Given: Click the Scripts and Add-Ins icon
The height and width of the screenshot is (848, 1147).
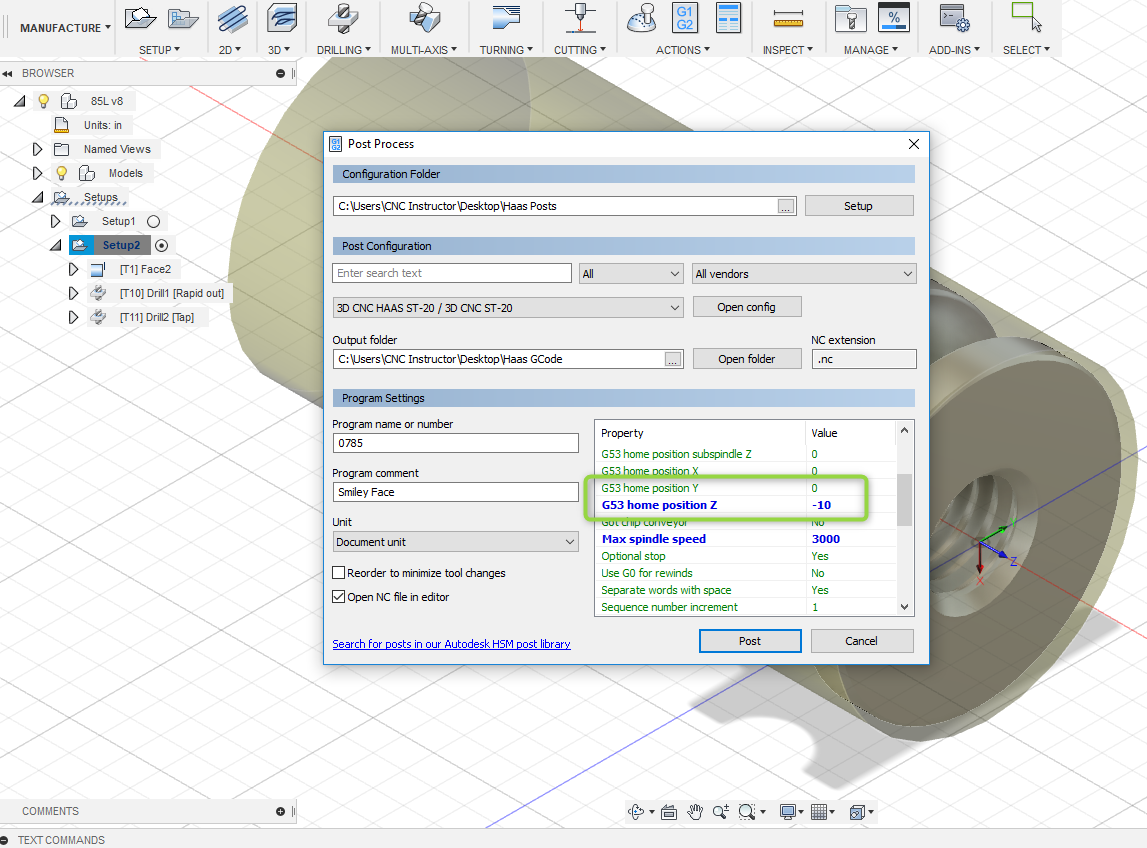Looking at the screenshot, I should (x=952, y=19).
